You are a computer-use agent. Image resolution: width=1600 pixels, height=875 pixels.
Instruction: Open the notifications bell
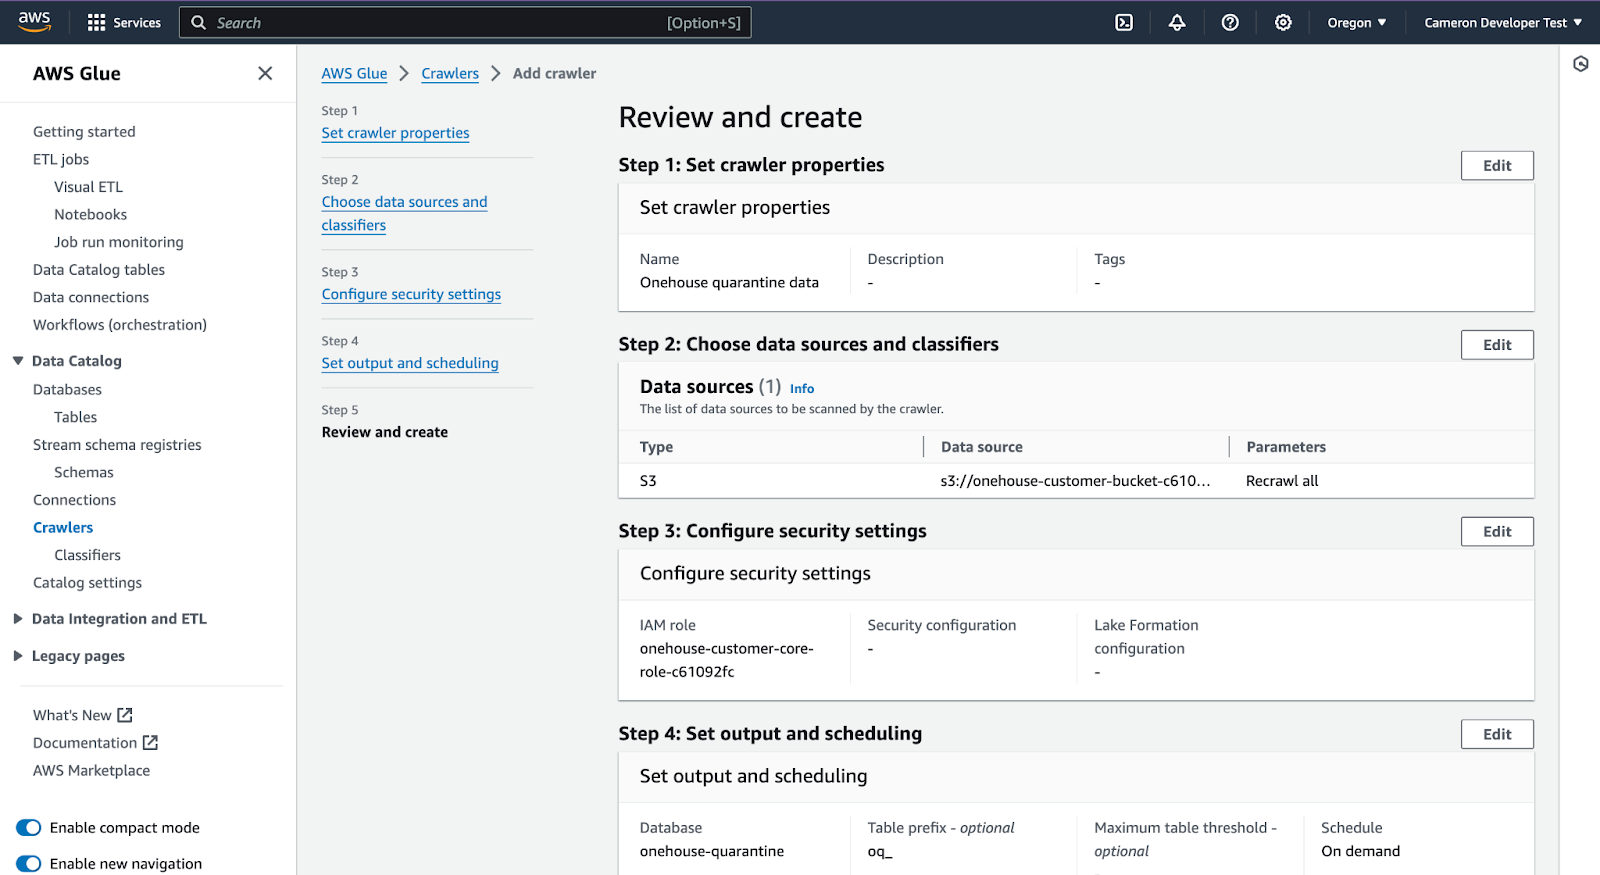[1177, 23]
